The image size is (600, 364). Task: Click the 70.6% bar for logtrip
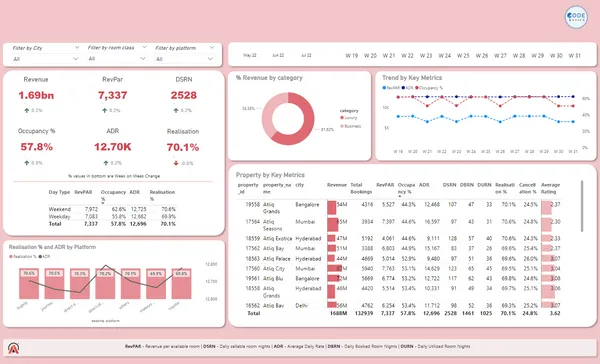tap(29, 284)
